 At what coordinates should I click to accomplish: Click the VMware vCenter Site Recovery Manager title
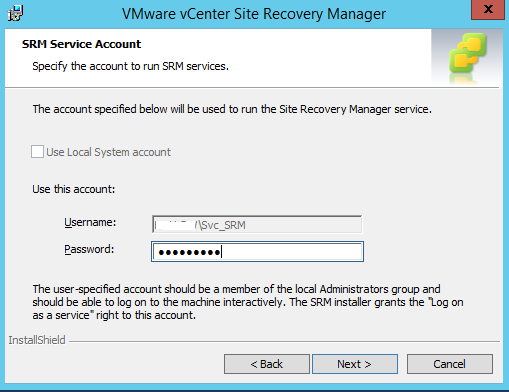(x=254, y=14)
